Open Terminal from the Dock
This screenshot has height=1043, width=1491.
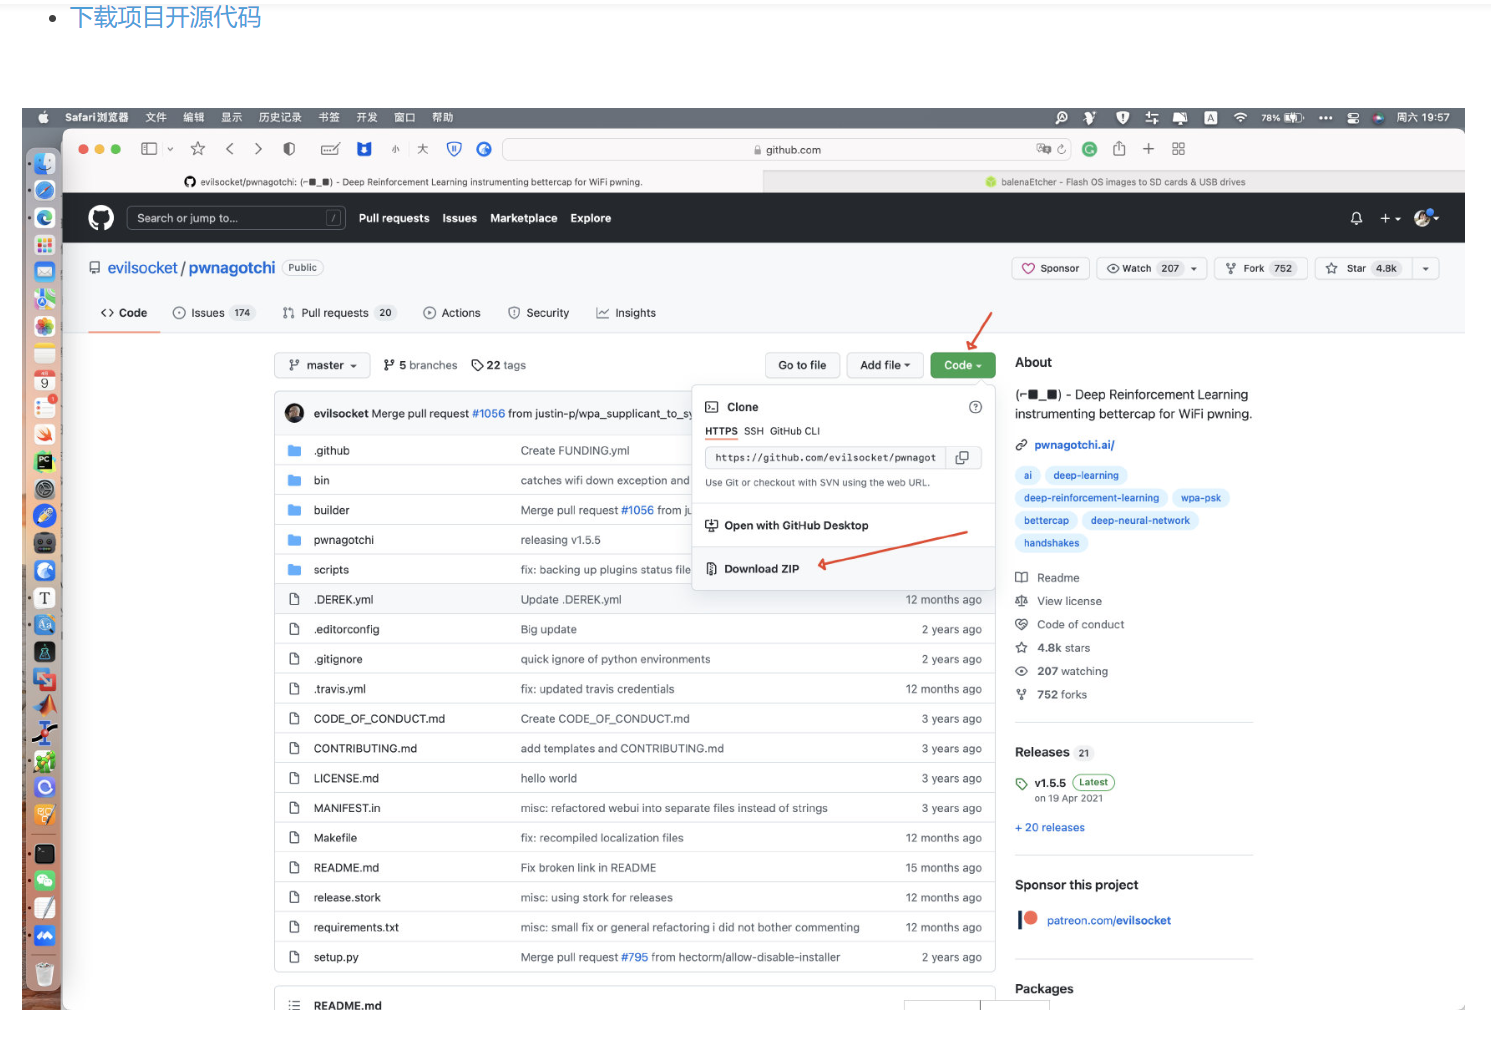[45, 854]
